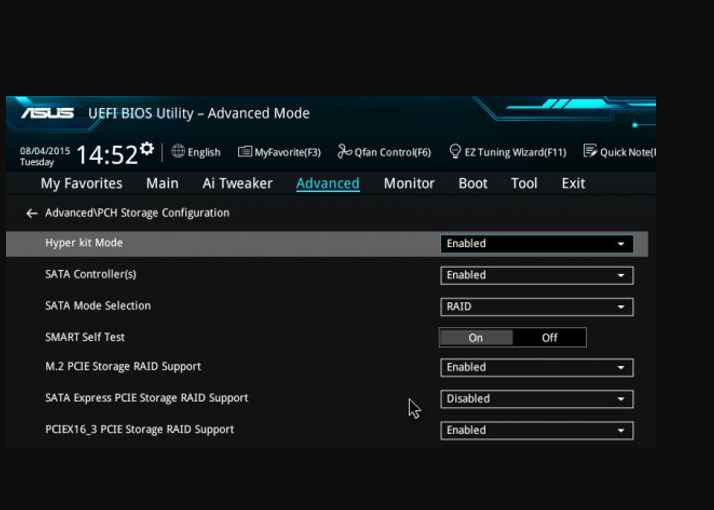
Task: Open the Ai Tweaker tab
Action: click(x=237, y=184)
